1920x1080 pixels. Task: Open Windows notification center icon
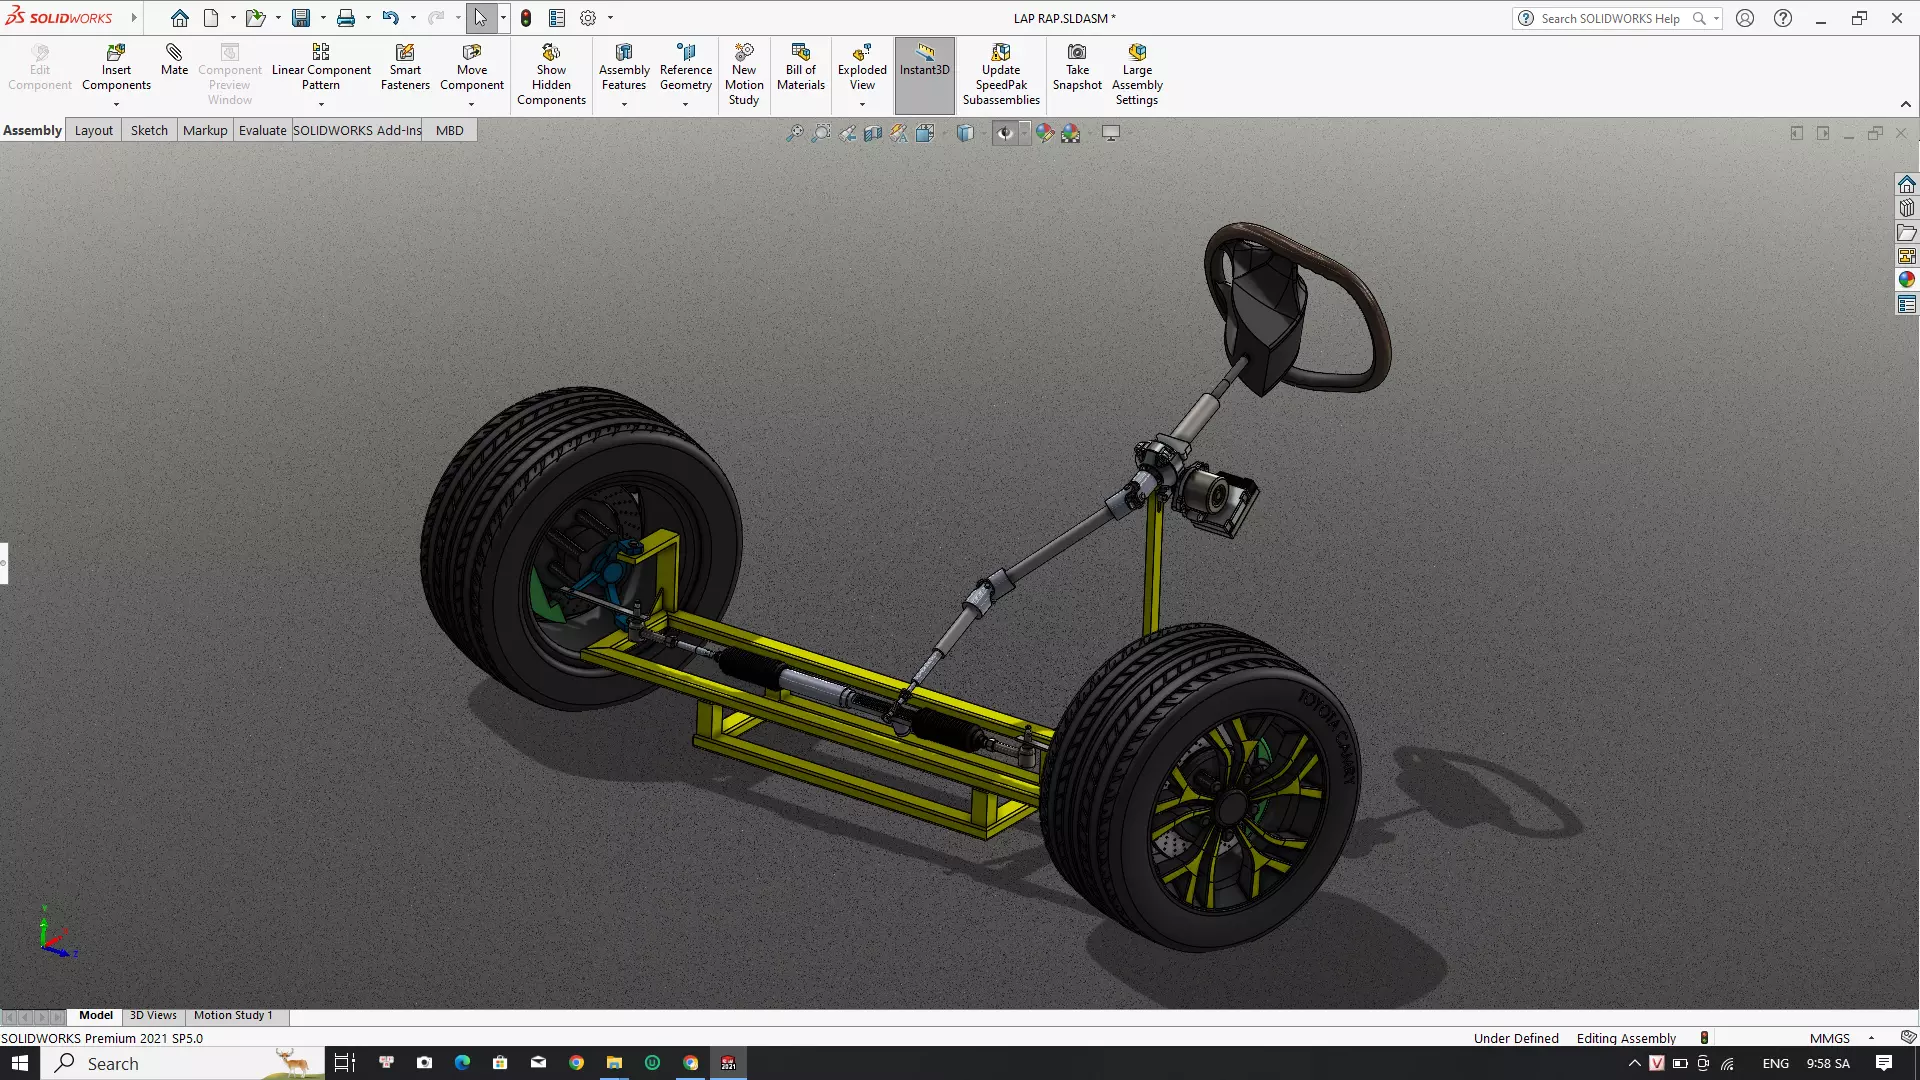(x=1884, y=1063)
